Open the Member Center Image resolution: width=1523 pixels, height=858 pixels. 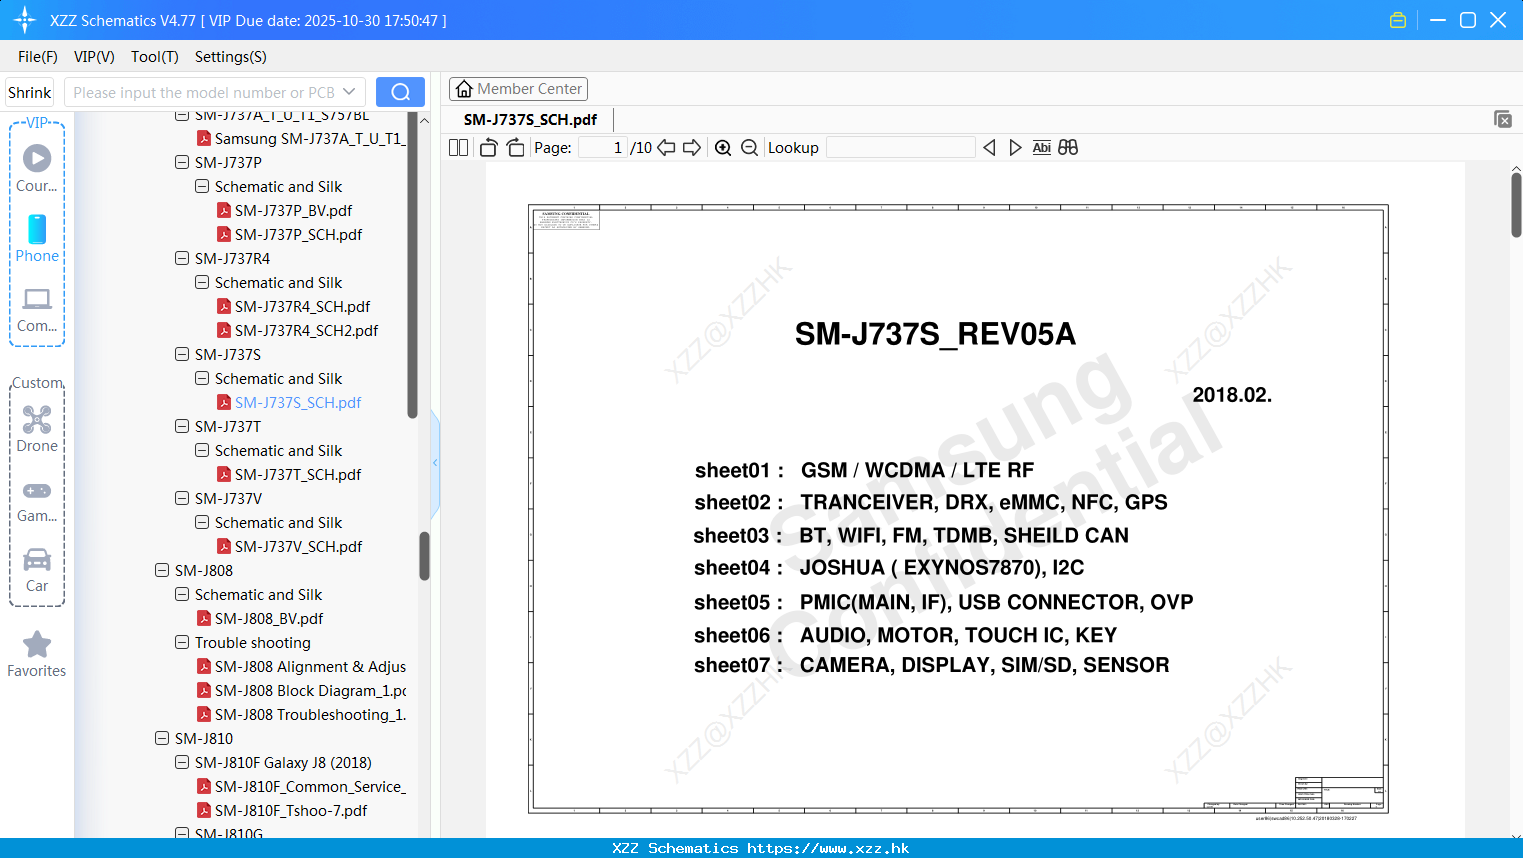click(x=518, y=89)
